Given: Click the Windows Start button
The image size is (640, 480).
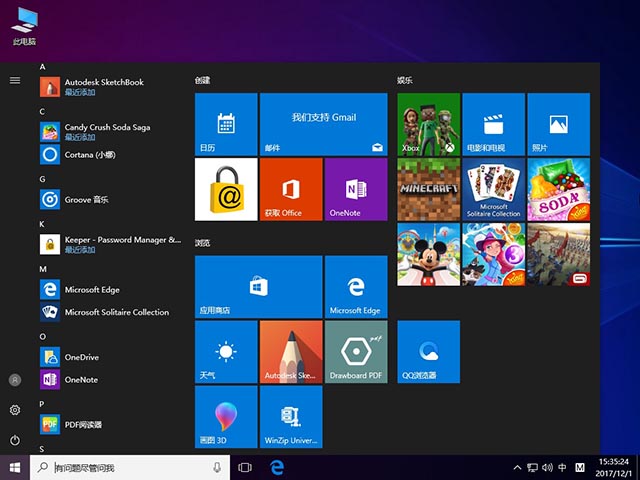Looking at the screenshot, I should point(15,467).
